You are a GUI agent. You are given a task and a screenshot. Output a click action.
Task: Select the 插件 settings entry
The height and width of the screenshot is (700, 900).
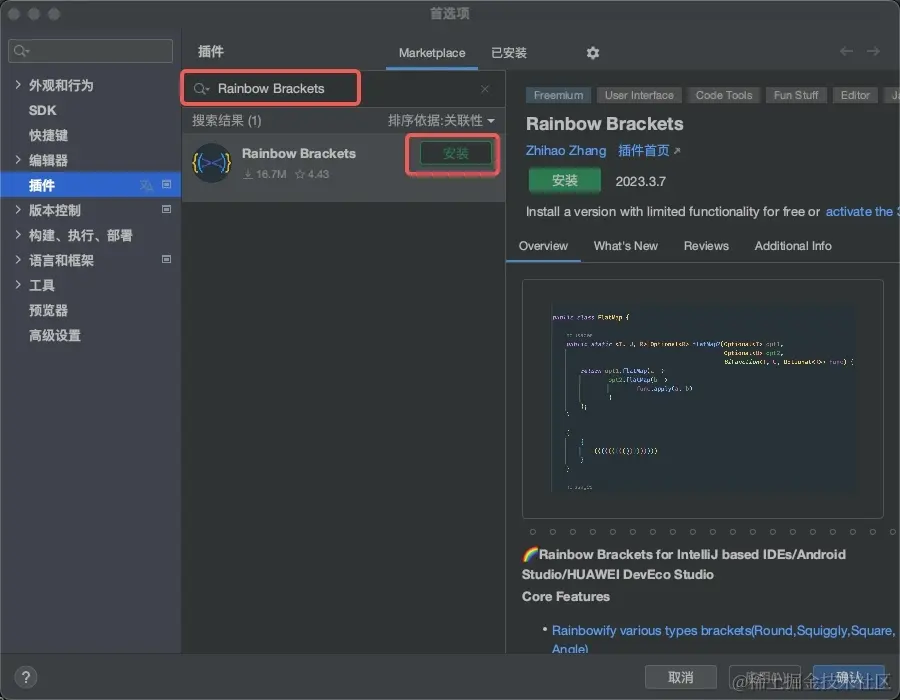tap(91, 185)
